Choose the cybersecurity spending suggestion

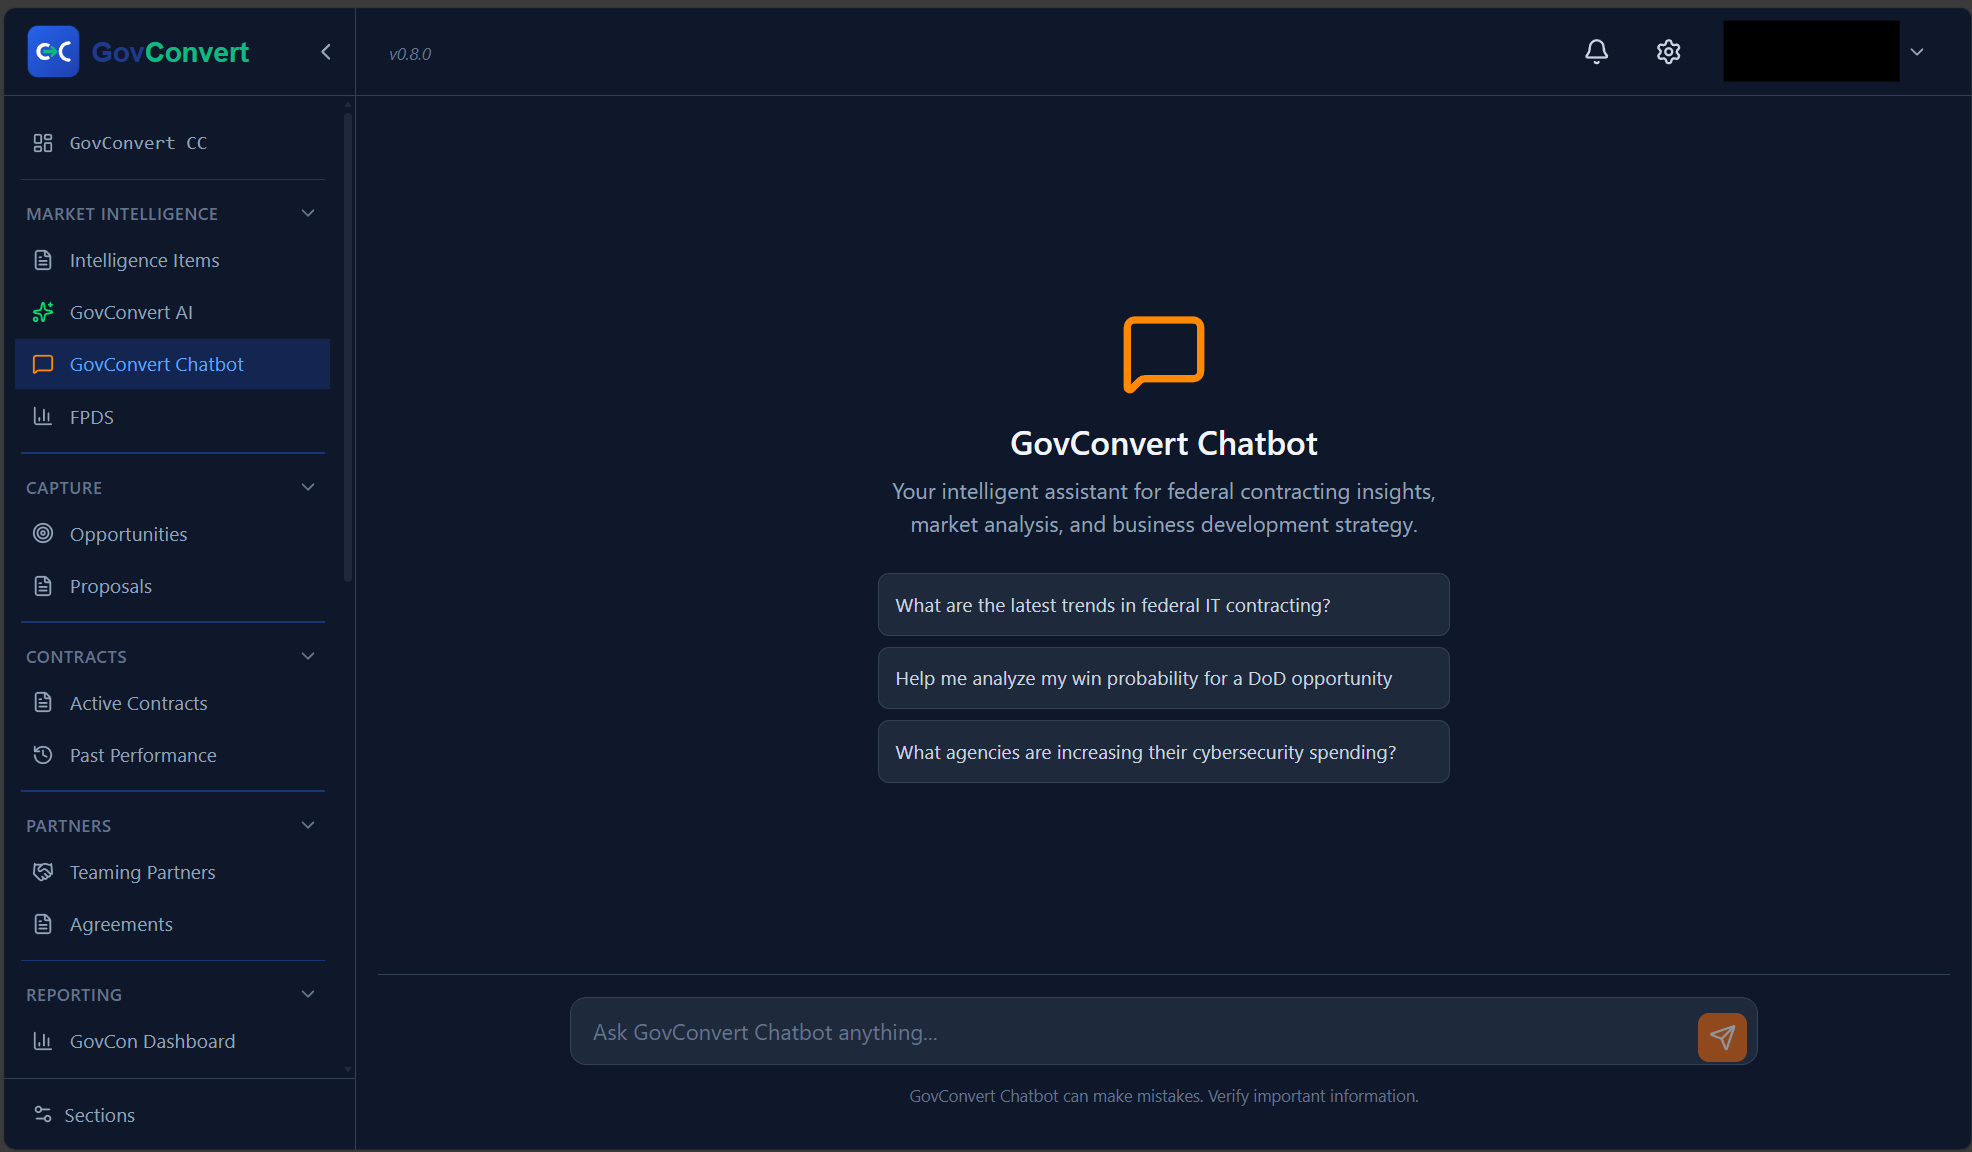coord(1163,752)
